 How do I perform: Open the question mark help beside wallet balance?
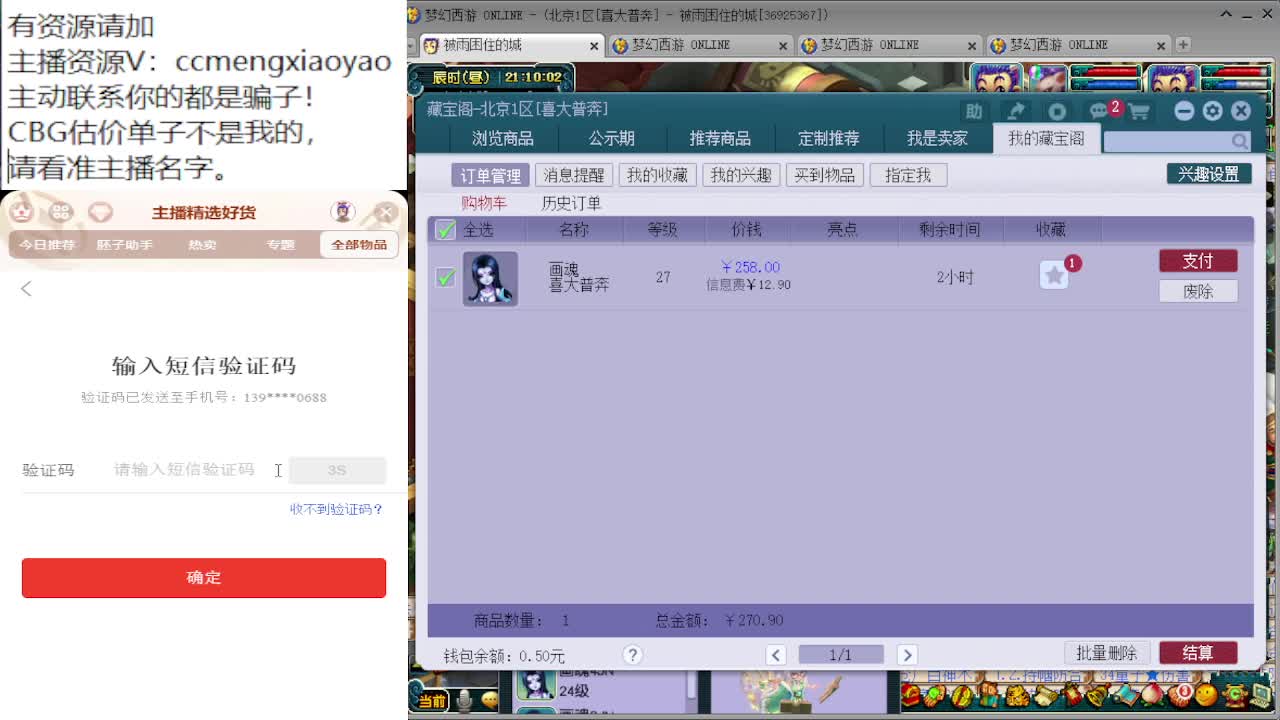pos(632,655)
